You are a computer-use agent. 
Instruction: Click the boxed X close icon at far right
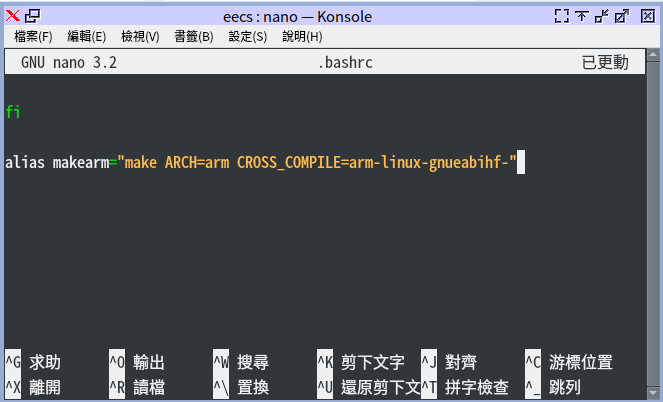[646, 15]
